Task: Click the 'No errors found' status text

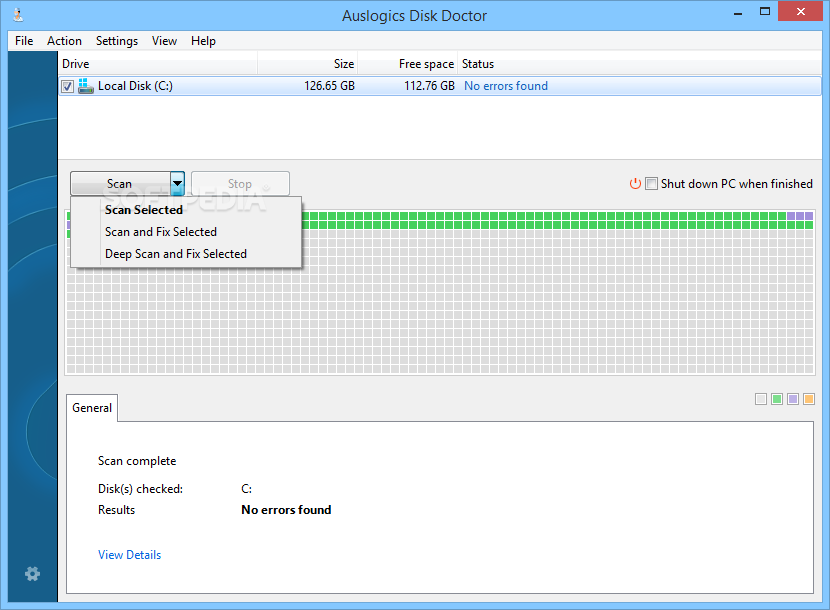Action: click(x=506, y=86)
